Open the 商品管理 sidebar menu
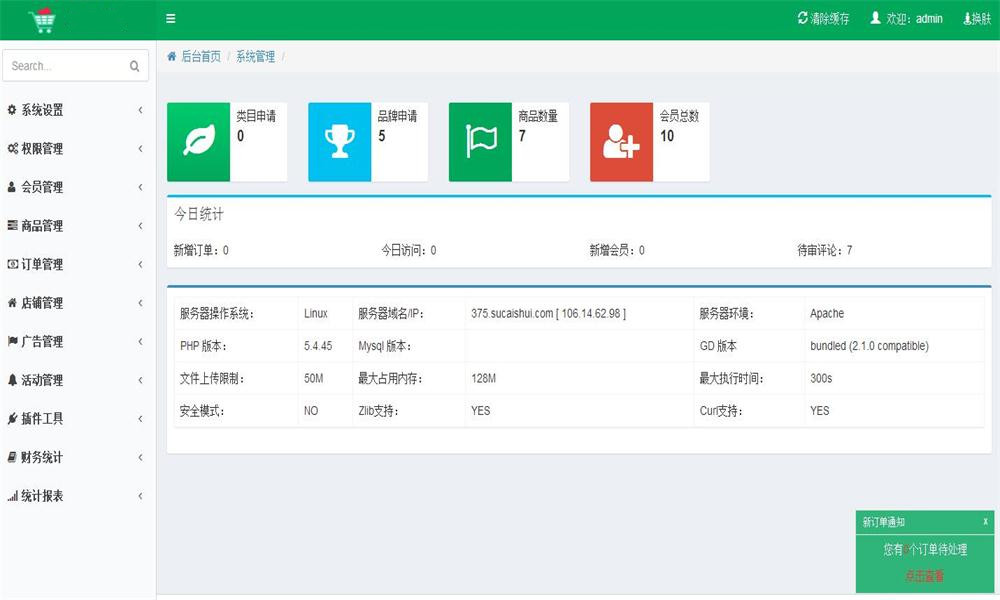The height and width of the screenshot is (600, 1000). tap(77, 225)
